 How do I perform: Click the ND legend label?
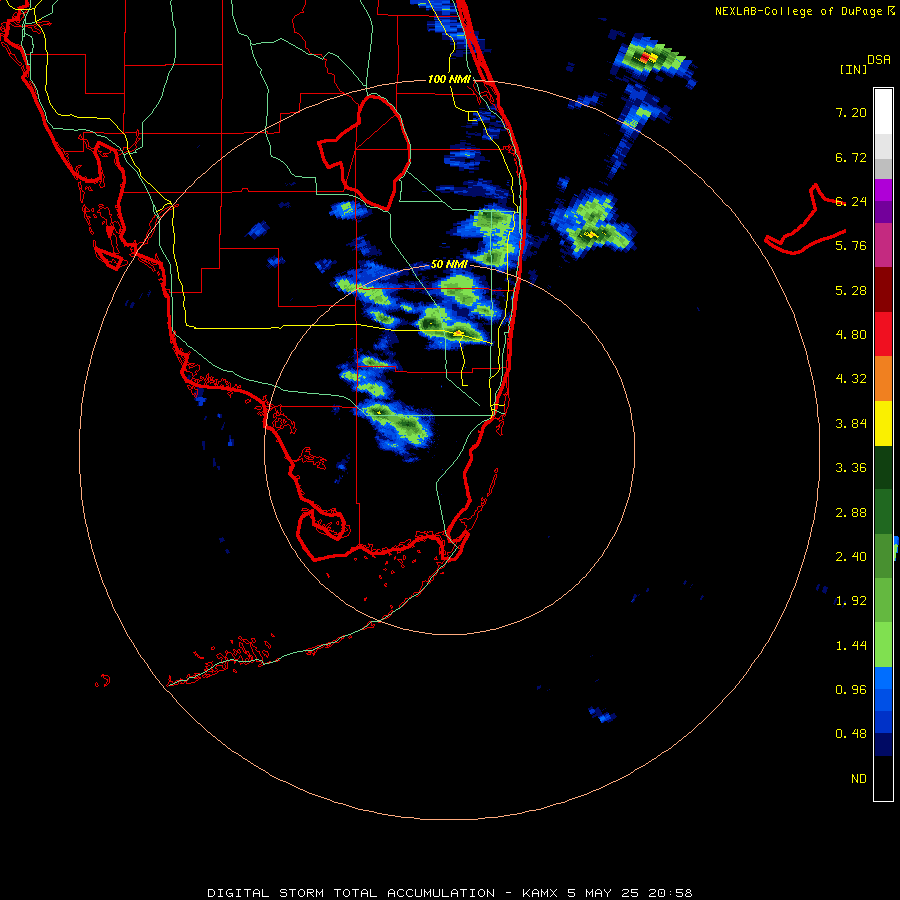coord(859,779)
